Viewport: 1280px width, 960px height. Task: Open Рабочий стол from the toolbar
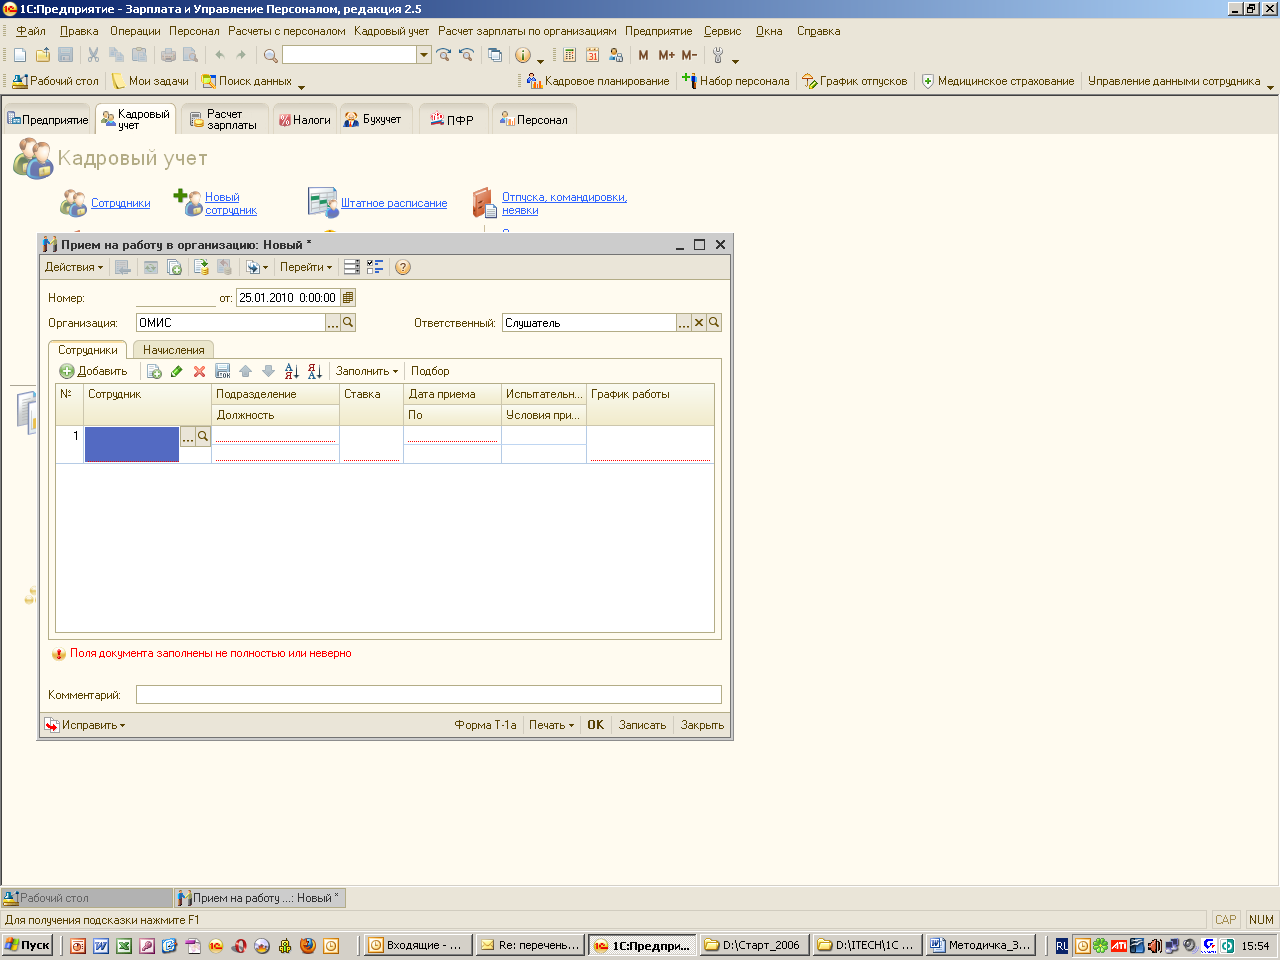pyautogui.click(x=55, y=81)
